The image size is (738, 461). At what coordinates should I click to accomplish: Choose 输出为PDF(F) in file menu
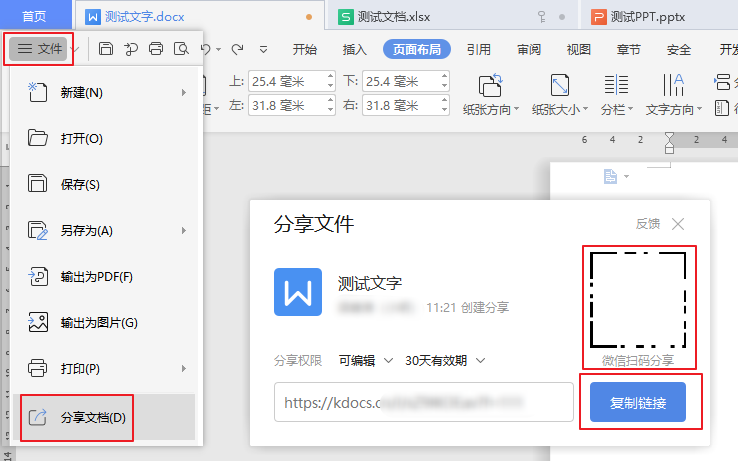pos(104,276)
